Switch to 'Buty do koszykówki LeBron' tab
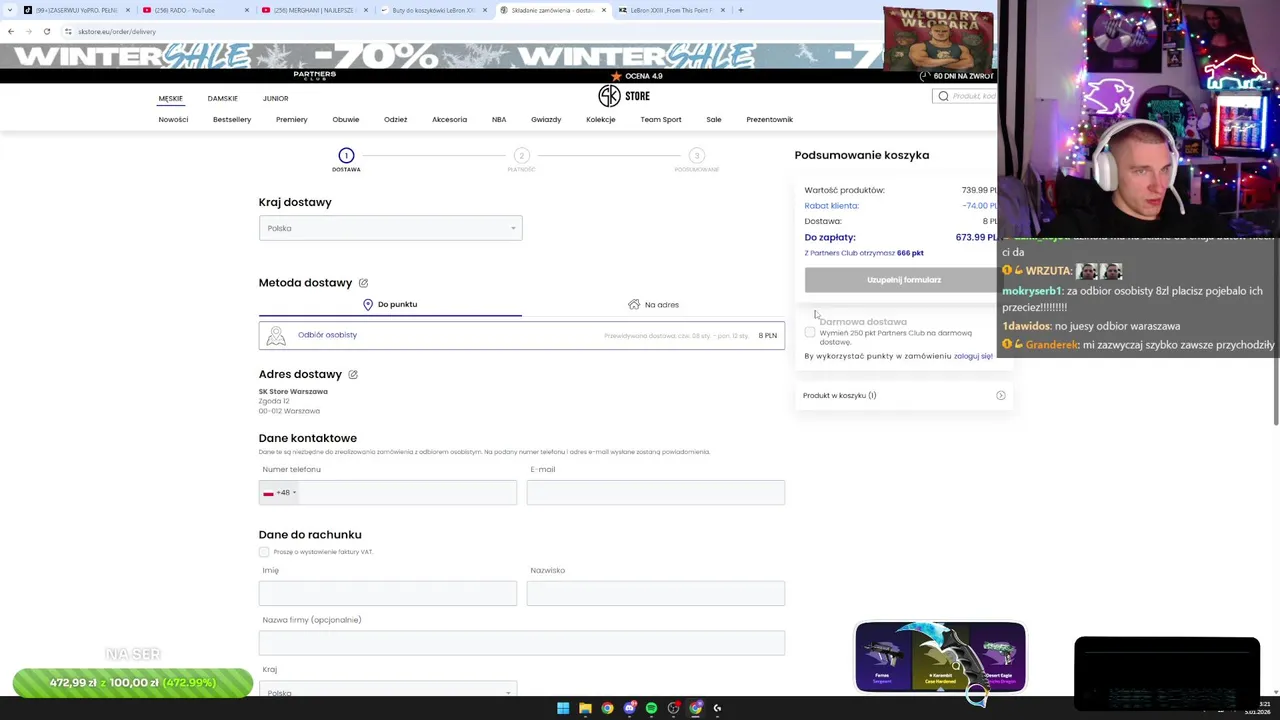Screen dimensions: 1280x720 point(432,10)
